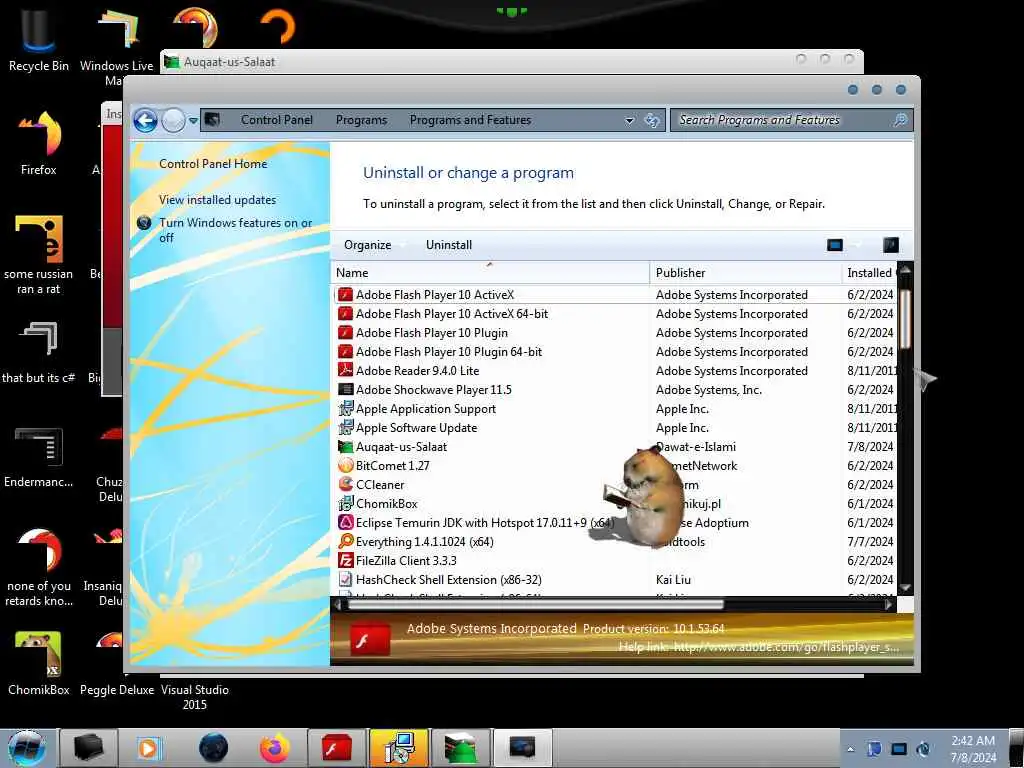Select Adobe Reader 9.4.0 Lite entry
The width and height of the screenshot is (1024, 768).
[x=615, y=371]
